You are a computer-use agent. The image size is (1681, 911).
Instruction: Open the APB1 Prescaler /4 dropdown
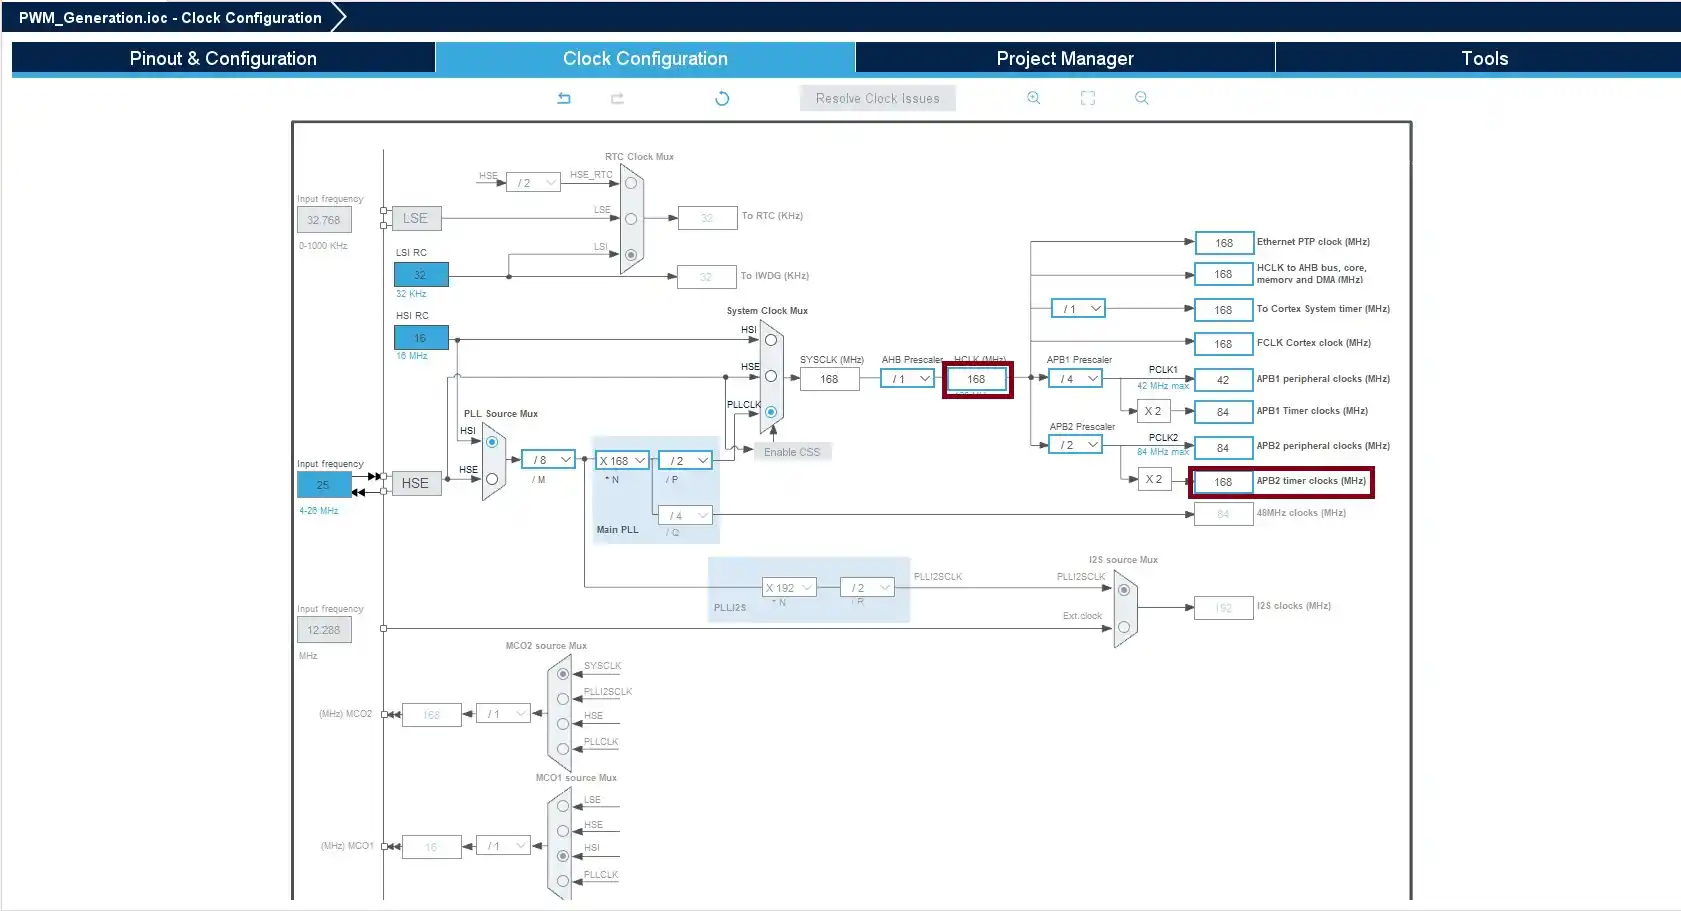coord(1075,379)
